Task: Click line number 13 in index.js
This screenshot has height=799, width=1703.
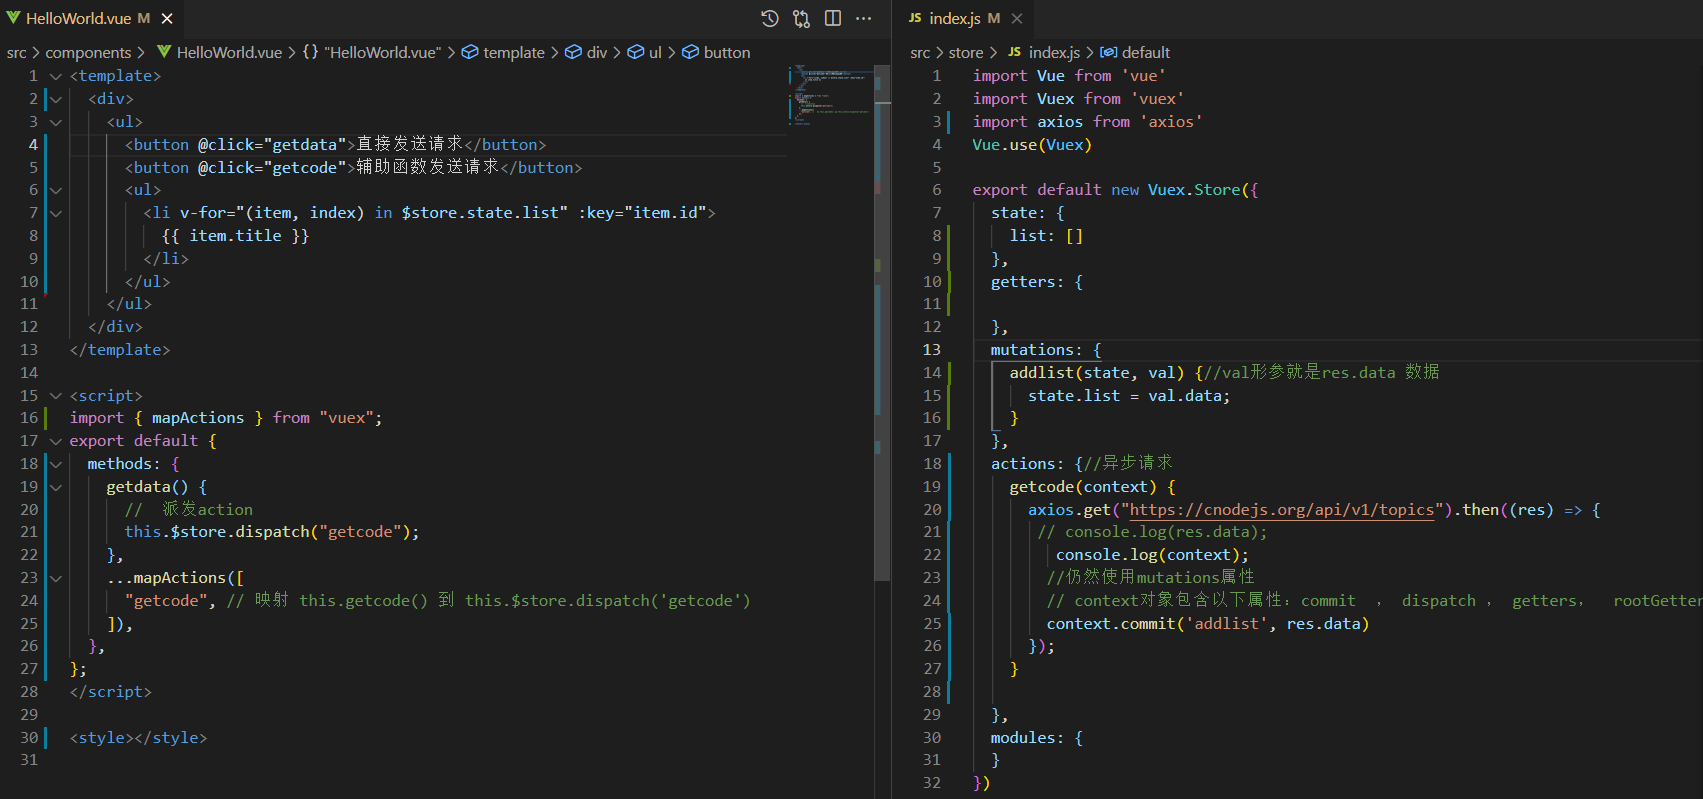Action: 932,350
